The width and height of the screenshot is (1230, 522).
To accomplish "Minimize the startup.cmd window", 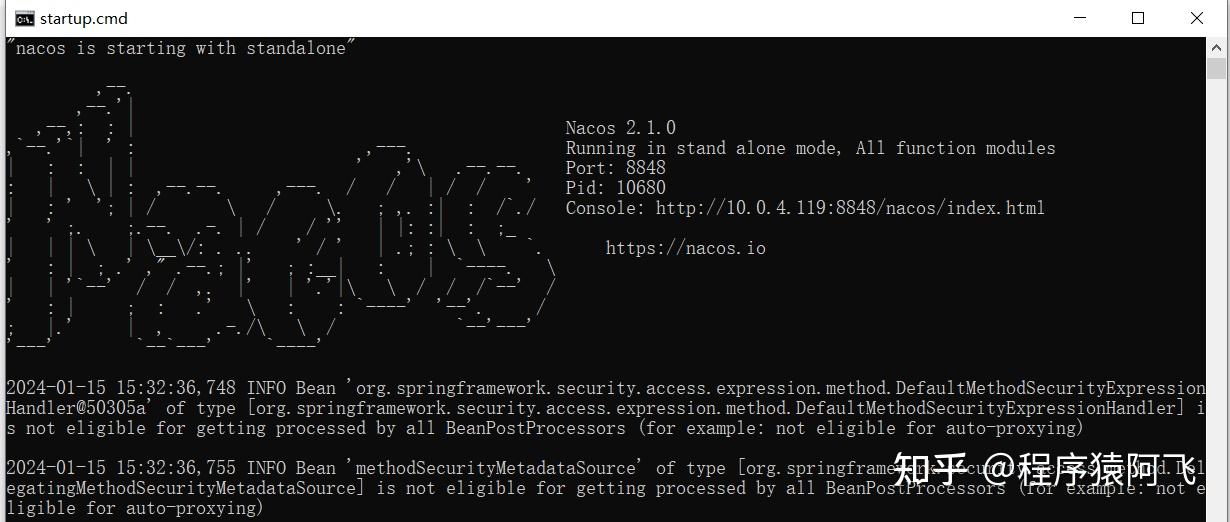I will click(1080, 18).
